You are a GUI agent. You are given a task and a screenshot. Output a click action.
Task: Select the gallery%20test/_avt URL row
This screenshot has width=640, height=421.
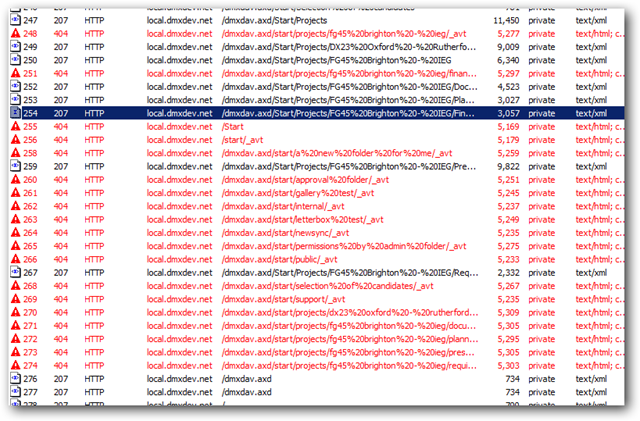[x=298, y=193]
